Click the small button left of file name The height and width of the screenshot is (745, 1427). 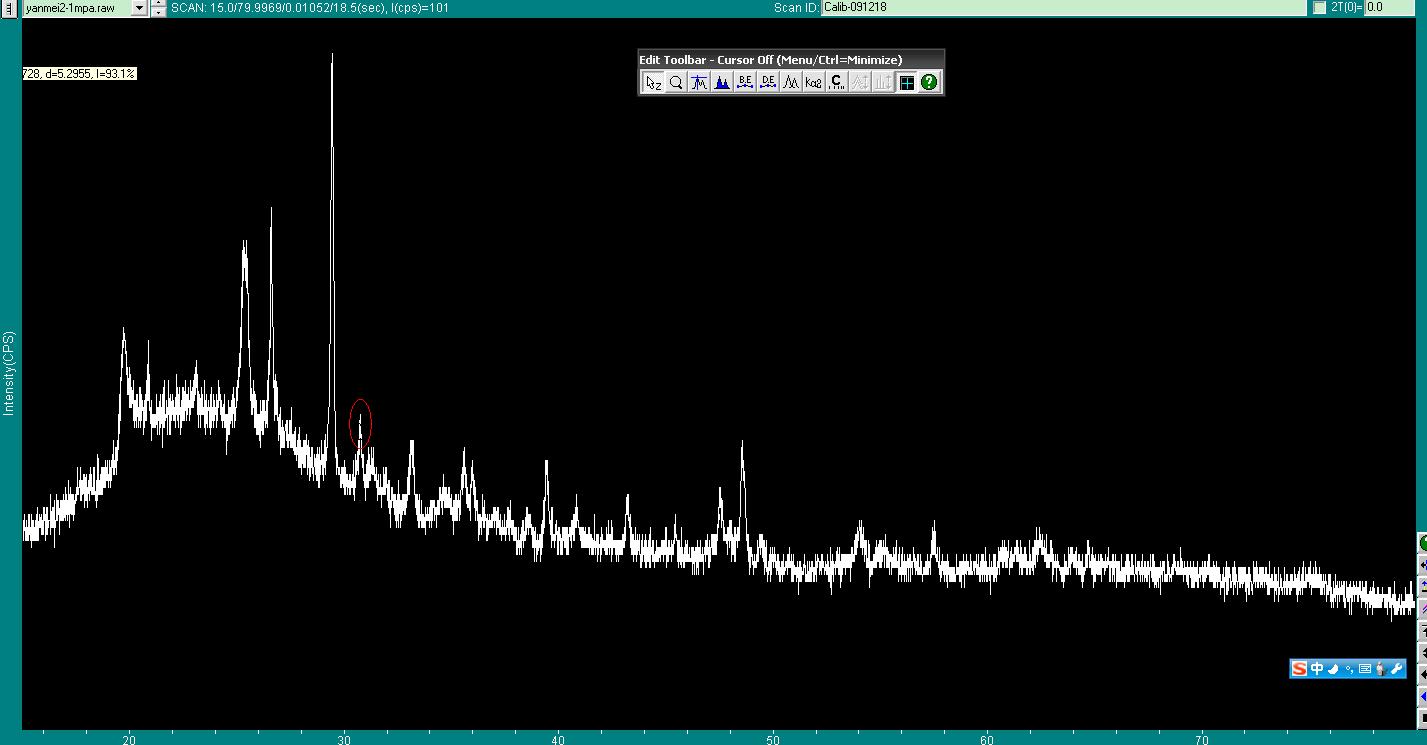(x=10, y=8)
